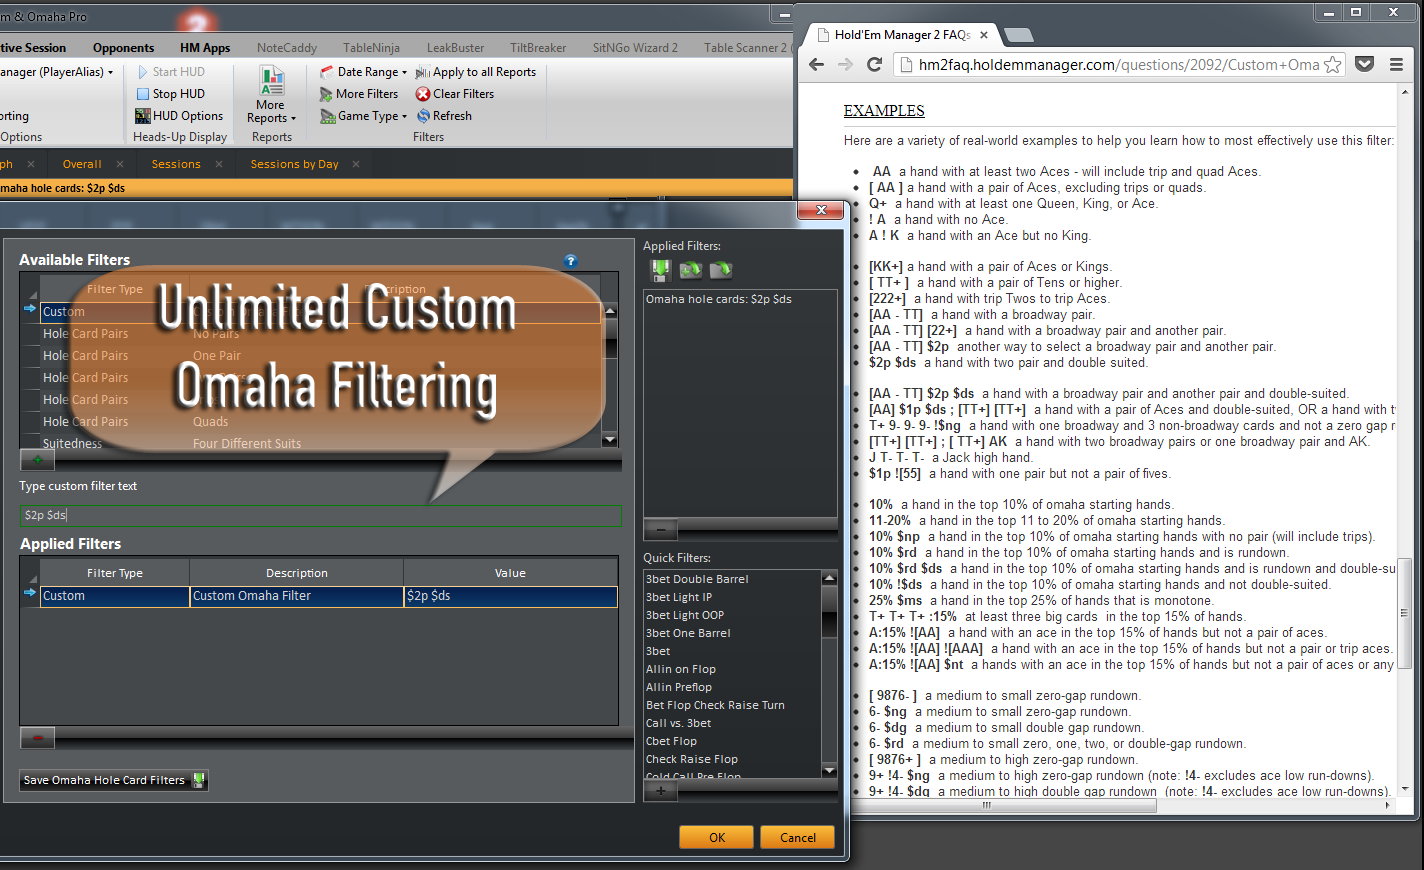Viewport: 1424px width, 870px height.
Task: Click the Date Range calendar icon
Action: tap(327, 72)
